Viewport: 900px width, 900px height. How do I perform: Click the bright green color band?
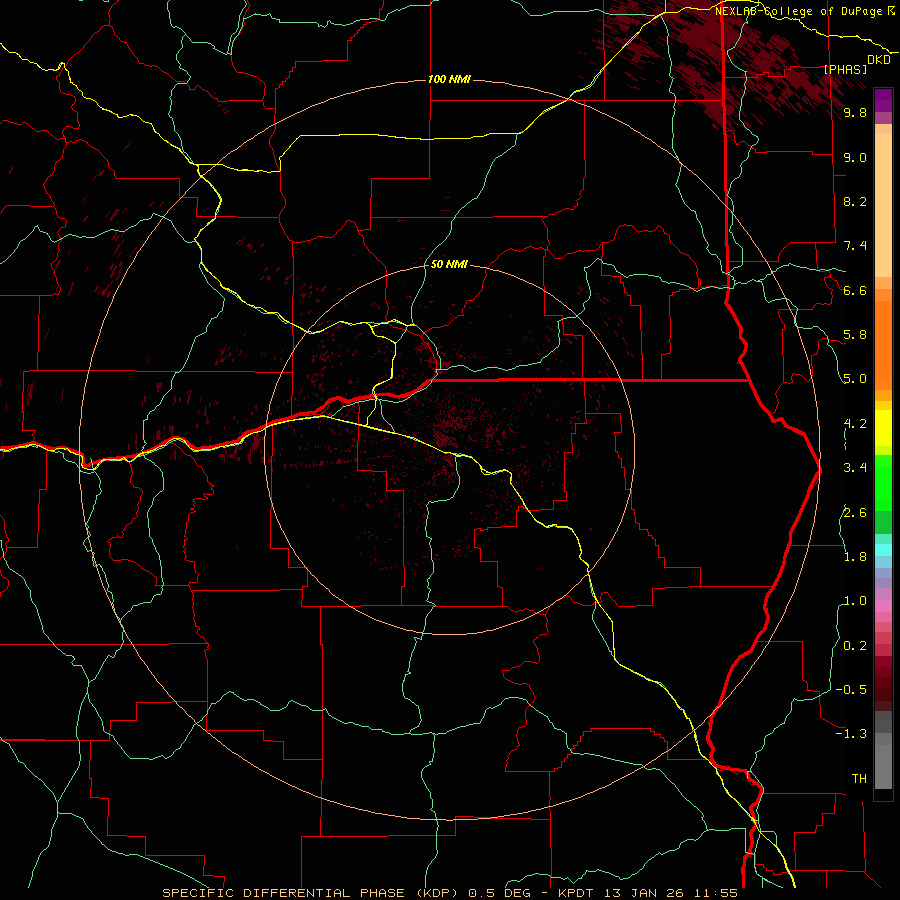883,482
